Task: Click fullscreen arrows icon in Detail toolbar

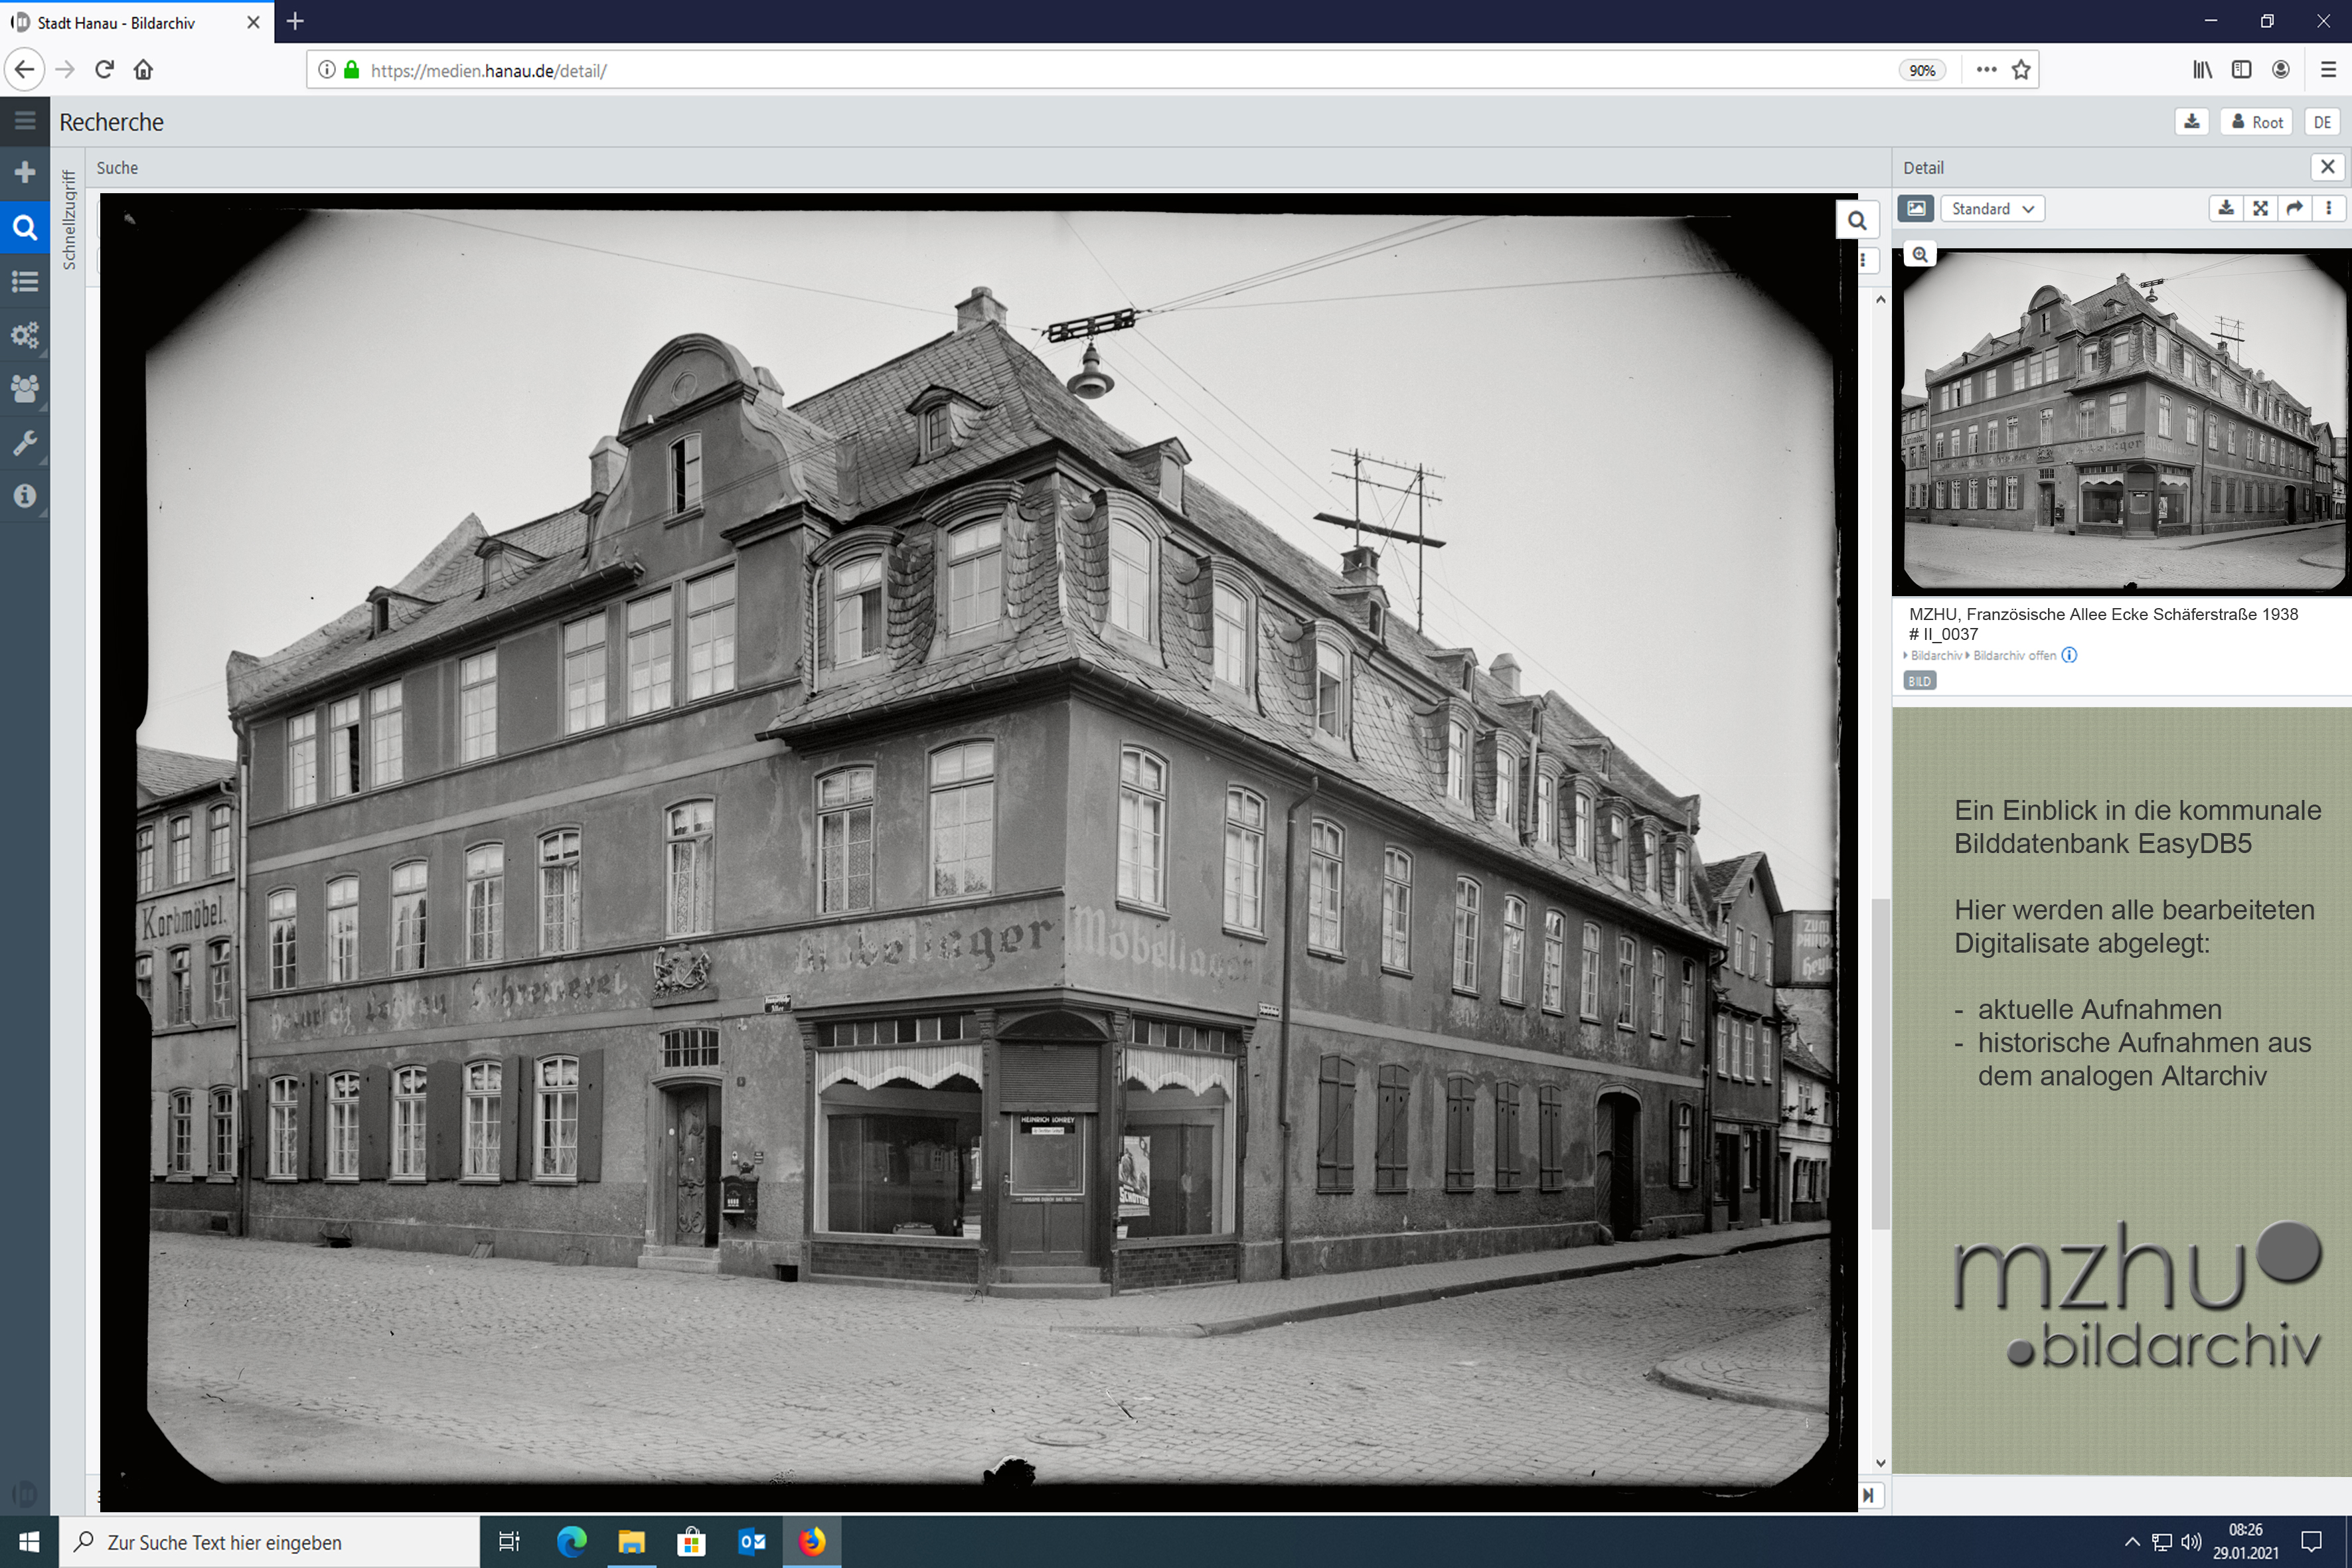Action: click(x=2260, y=208)
